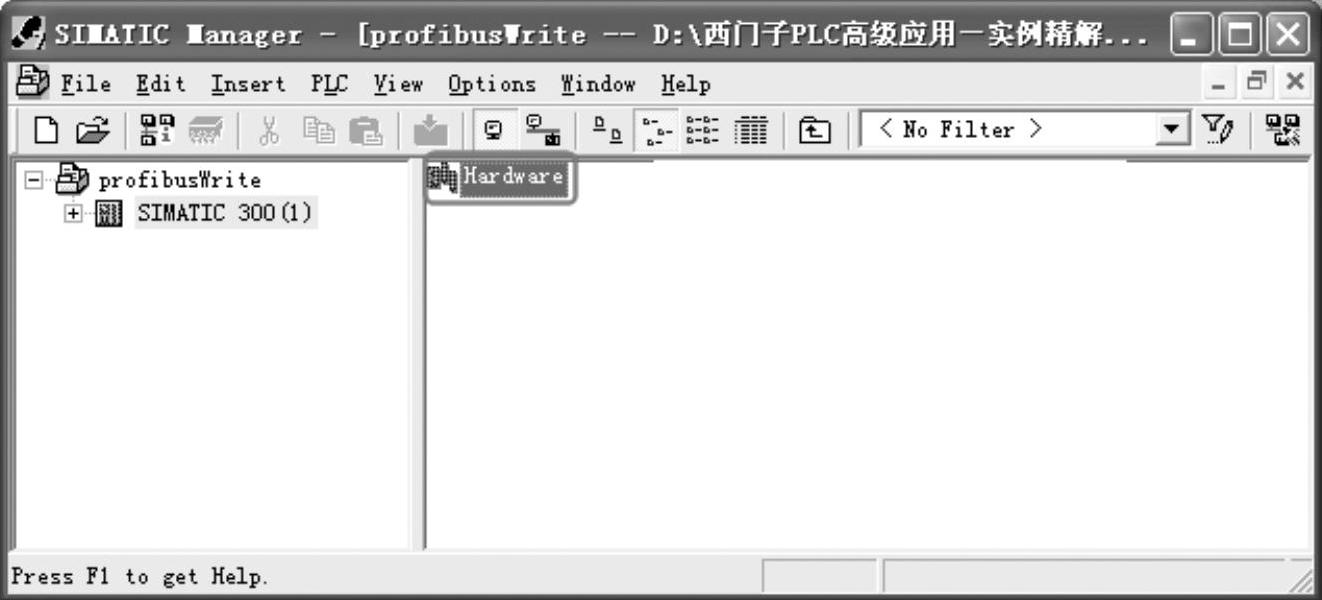Collapse the profibusWrite project tree
Image resolution: width=1322 pixels, height=600 pixels.
34,181
